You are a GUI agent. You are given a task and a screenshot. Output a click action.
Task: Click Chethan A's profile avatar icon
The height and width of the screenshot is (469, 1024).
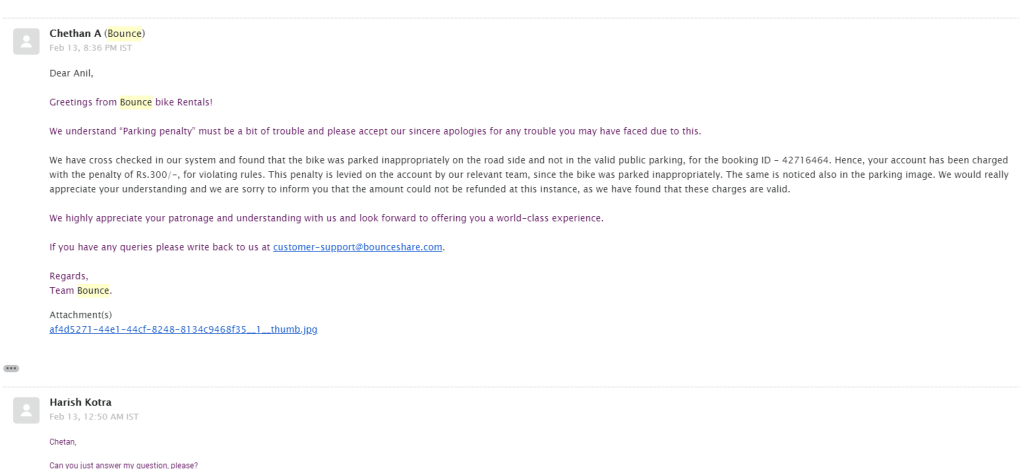[26, 42]
